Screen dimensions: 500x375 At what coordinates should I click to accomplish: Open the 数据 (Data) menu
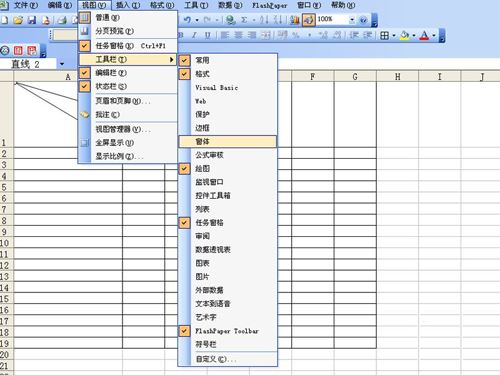[230, 5]
